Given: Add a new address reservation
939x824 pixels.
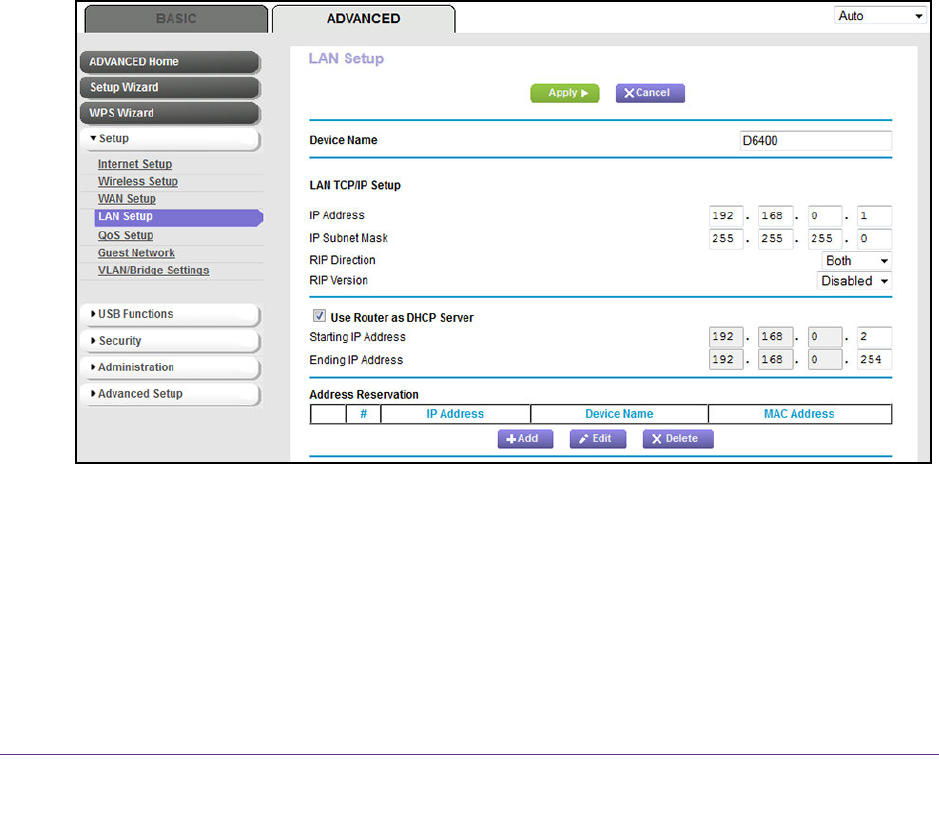Looking at the screenshot, I should pos(525,439).
